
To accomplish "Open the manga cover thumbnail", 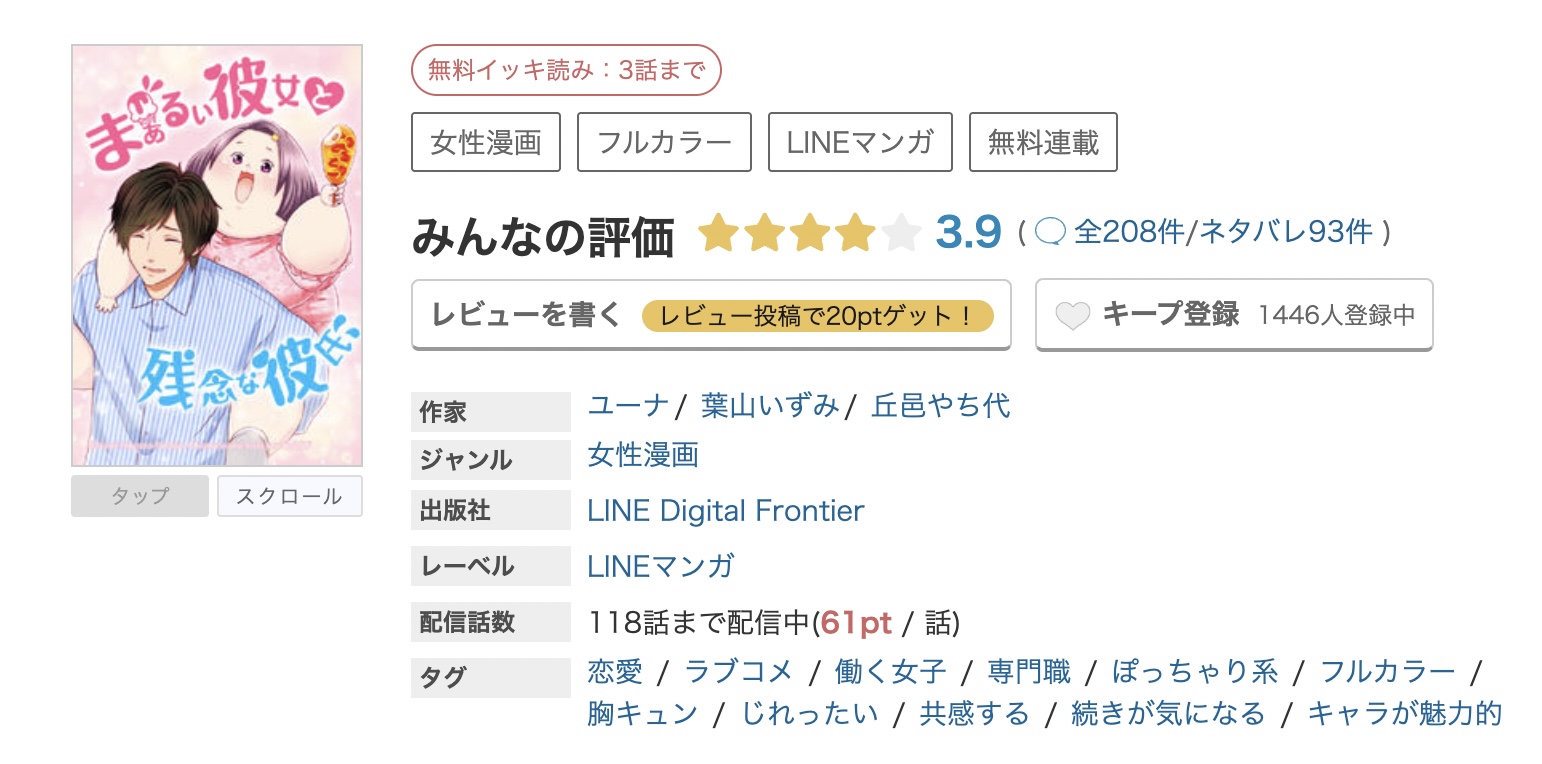I will (217, 255).
